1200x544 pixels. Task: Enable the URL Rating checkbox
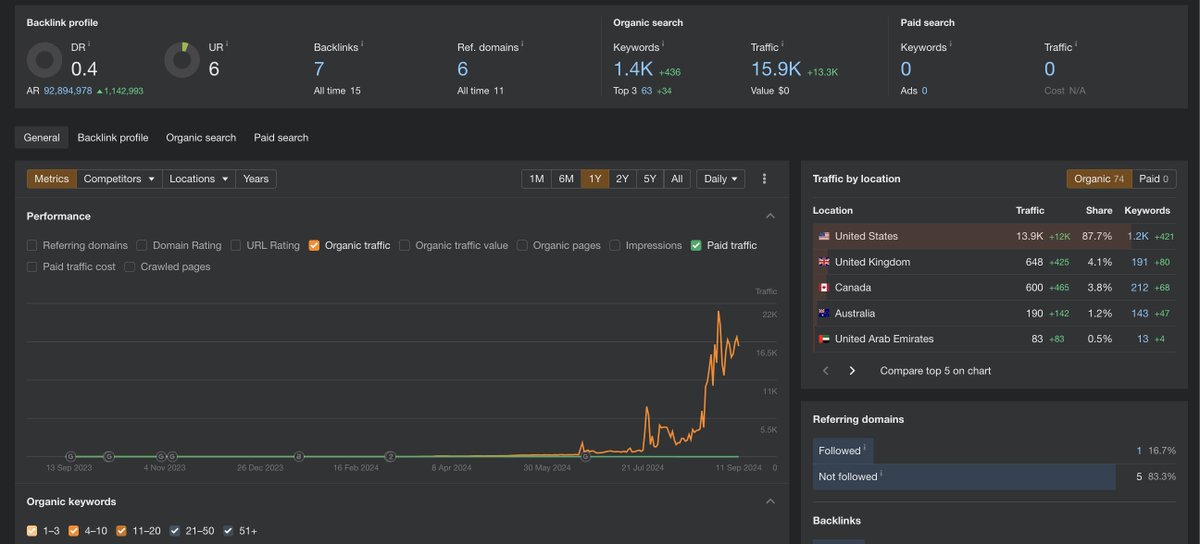pos(236,246)
